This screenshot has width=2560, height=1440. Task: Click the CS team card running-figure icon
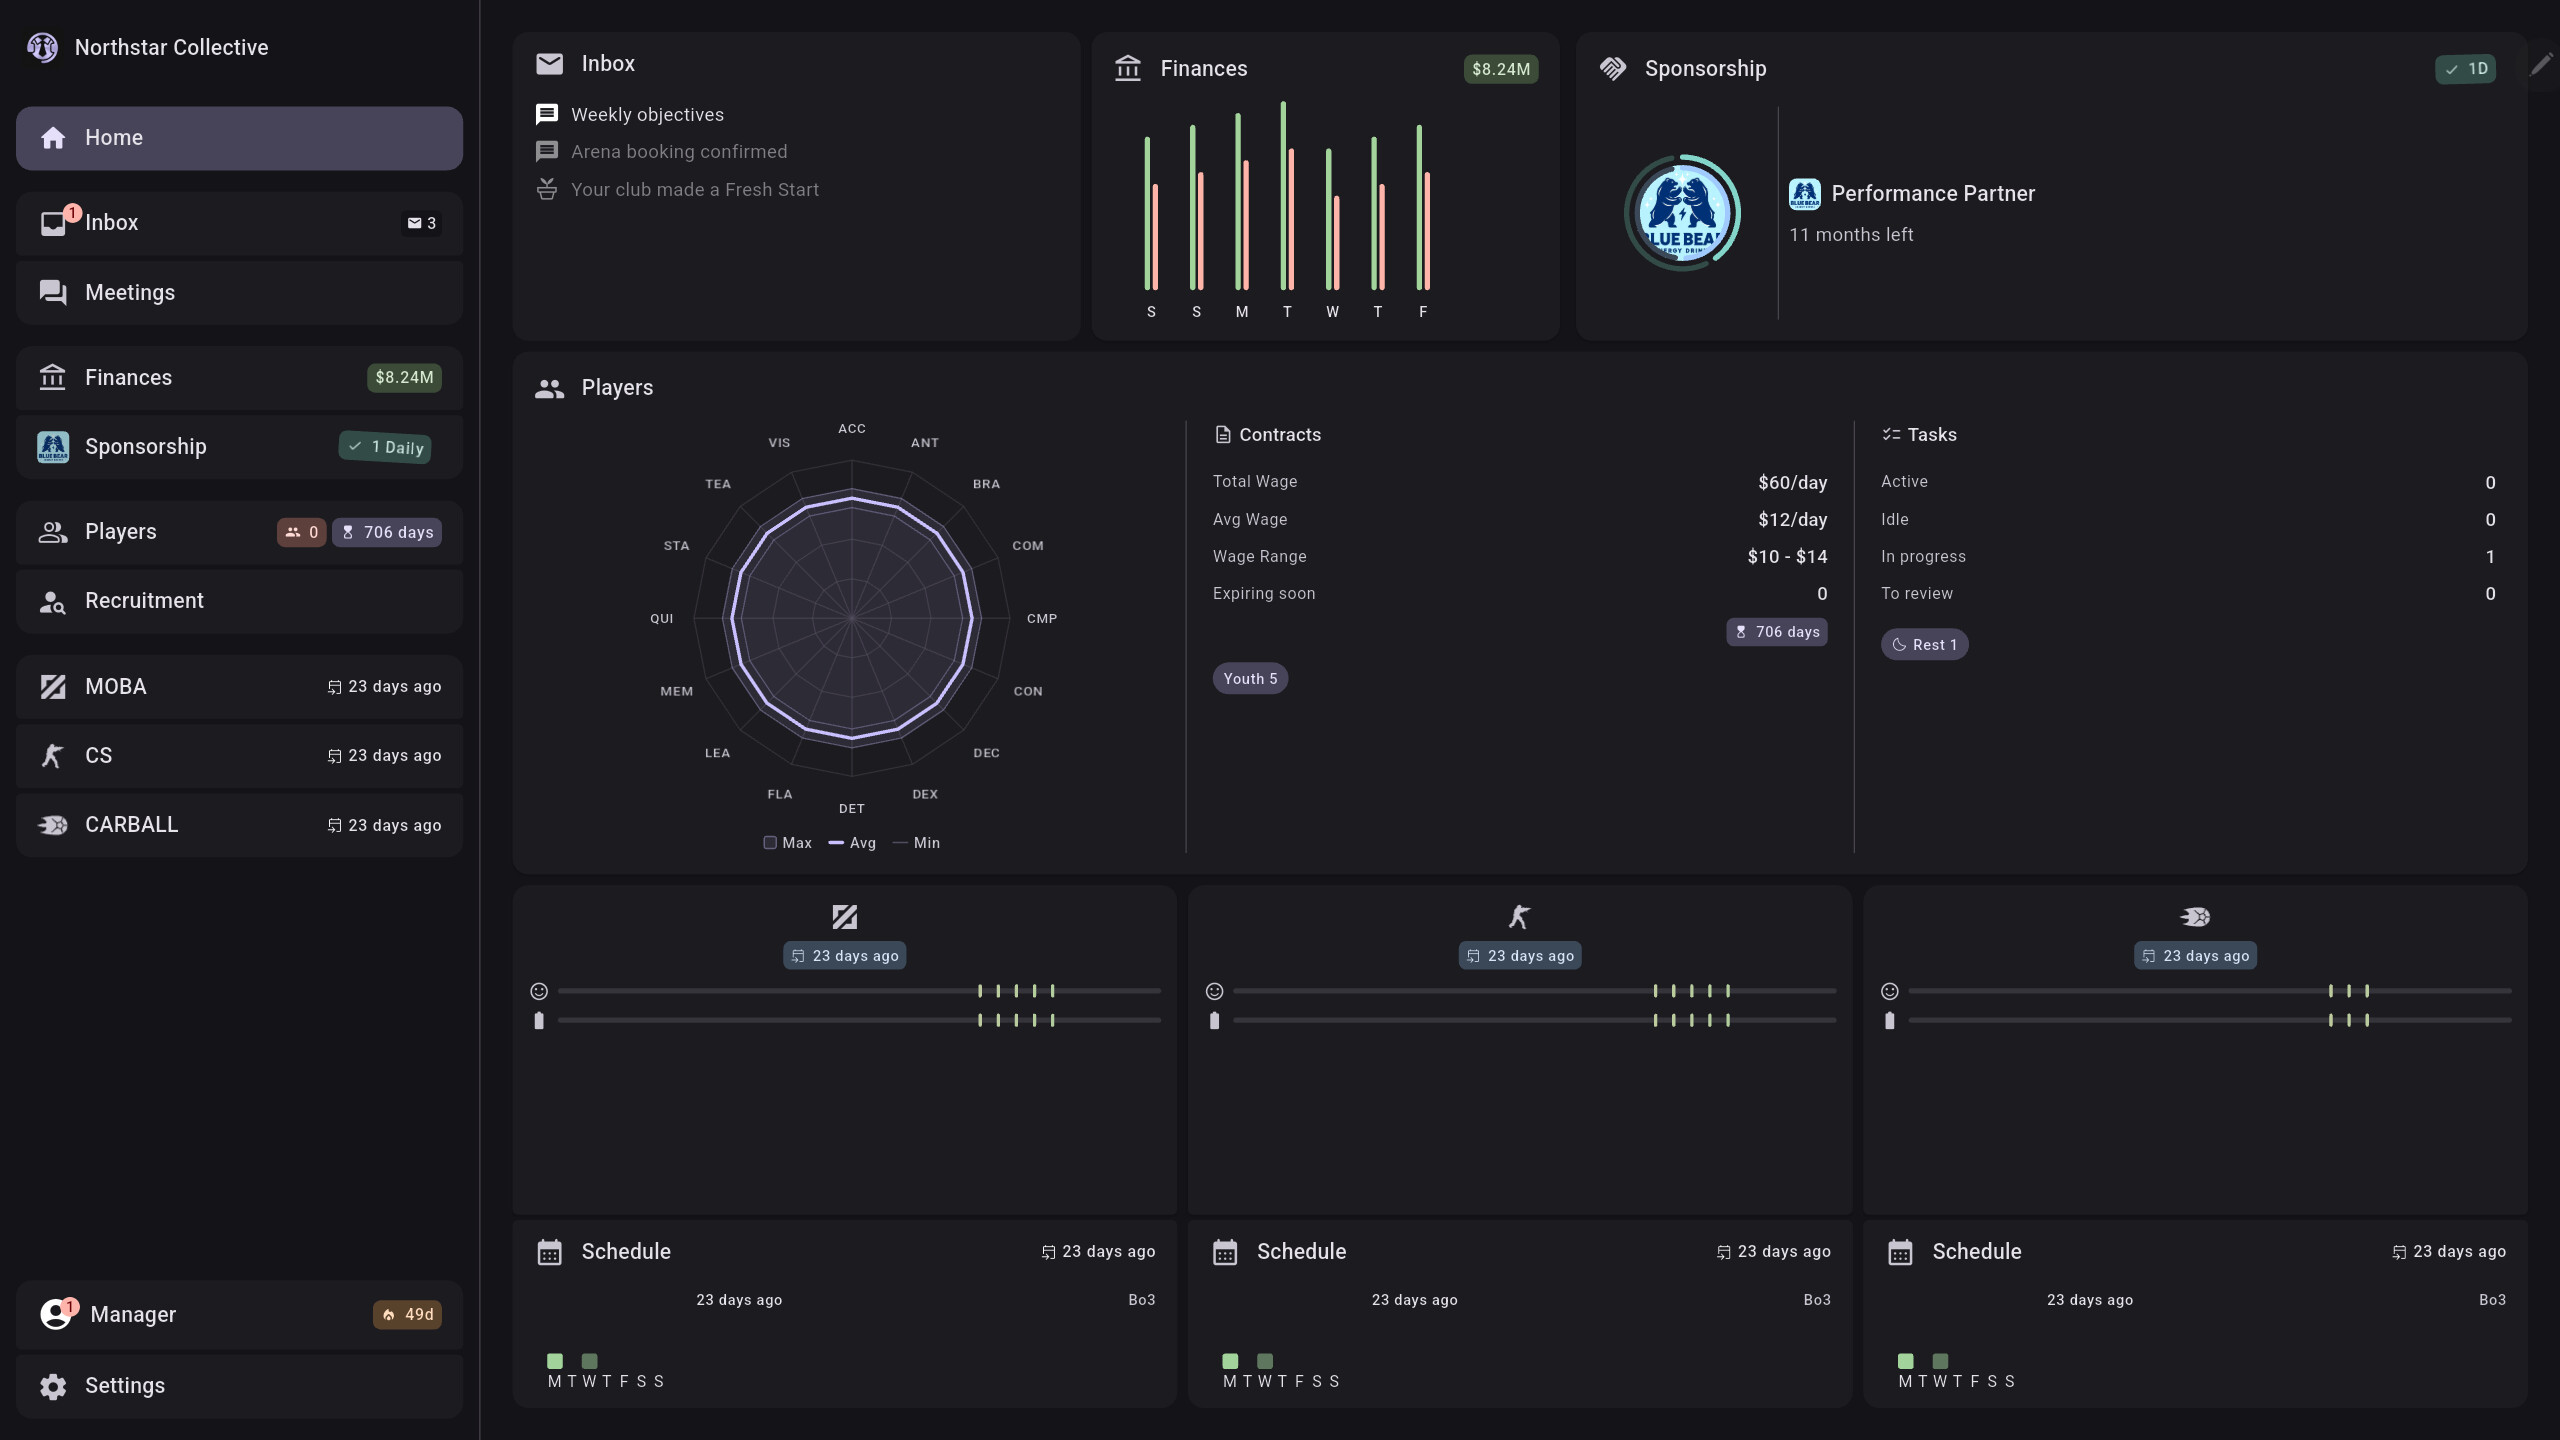click(1520, 917)
